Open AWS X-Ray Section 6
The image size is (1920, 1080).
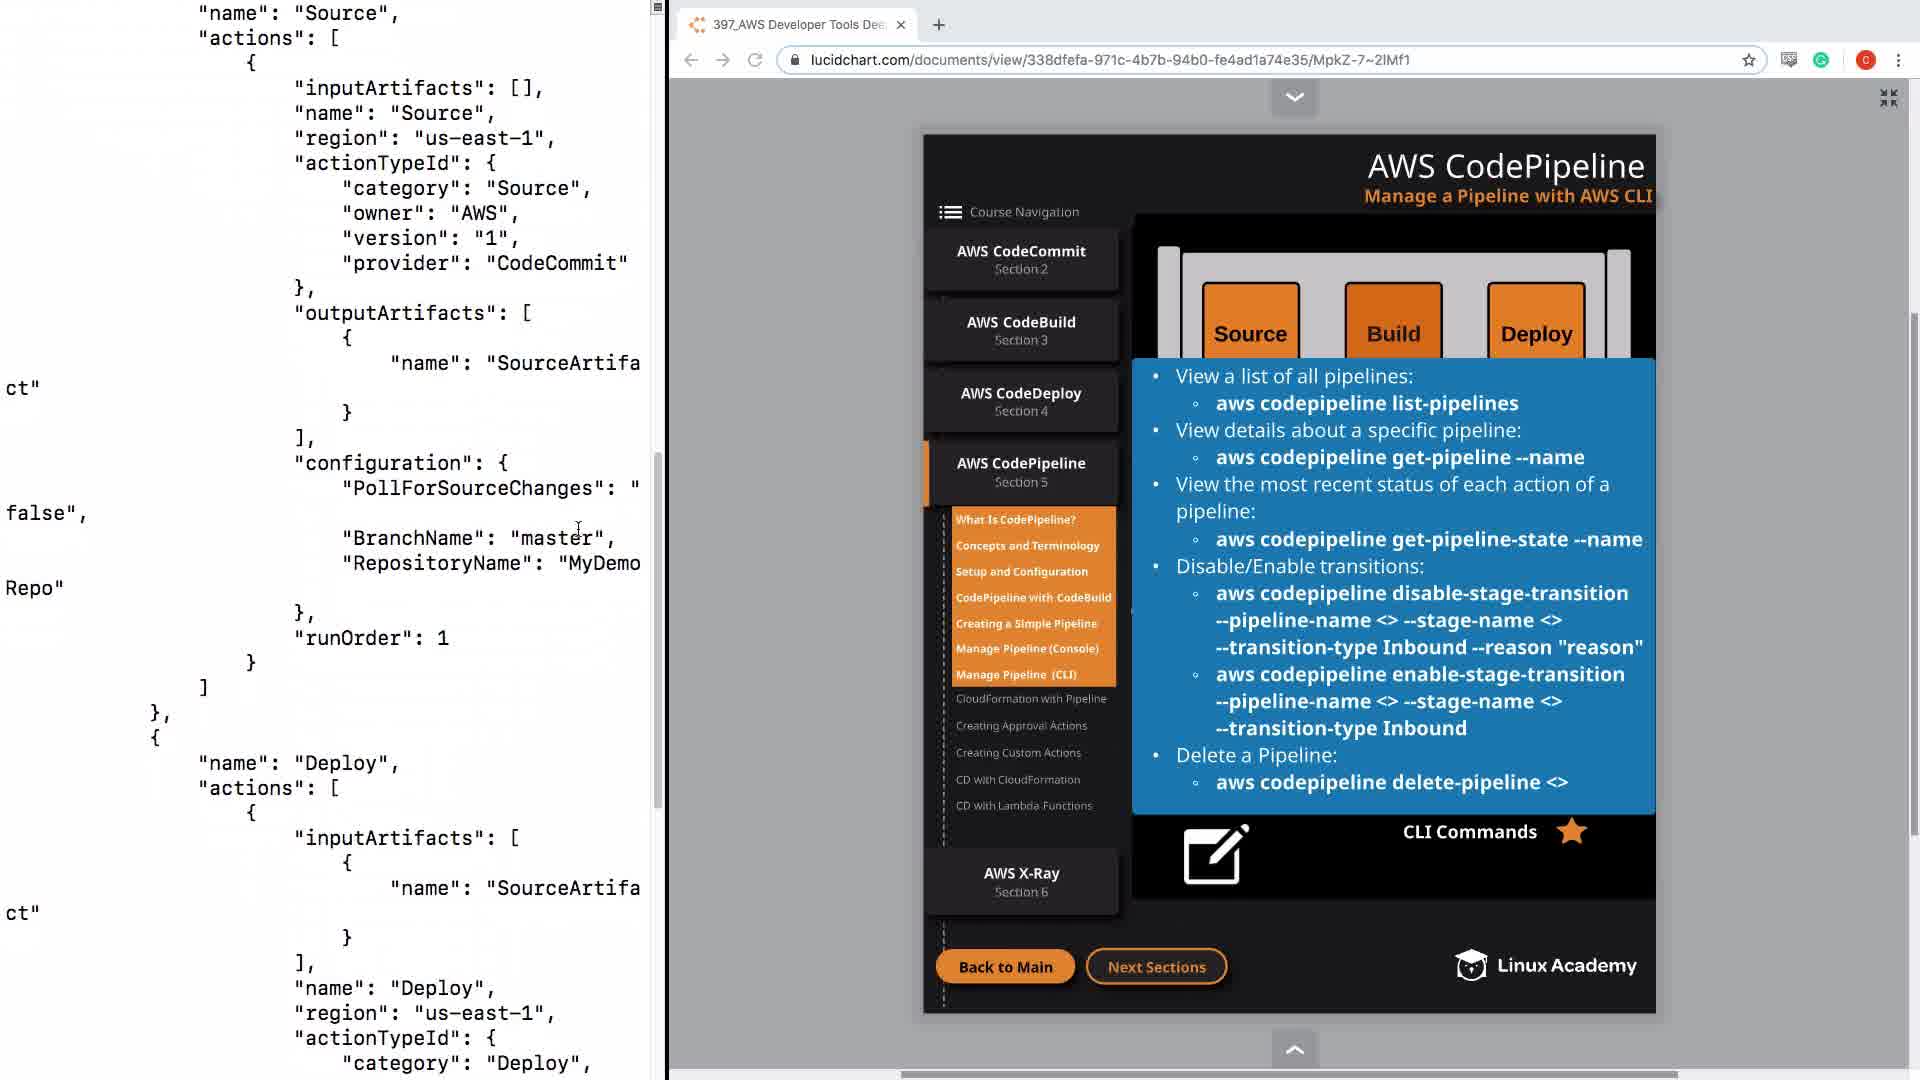point(1020,881)
